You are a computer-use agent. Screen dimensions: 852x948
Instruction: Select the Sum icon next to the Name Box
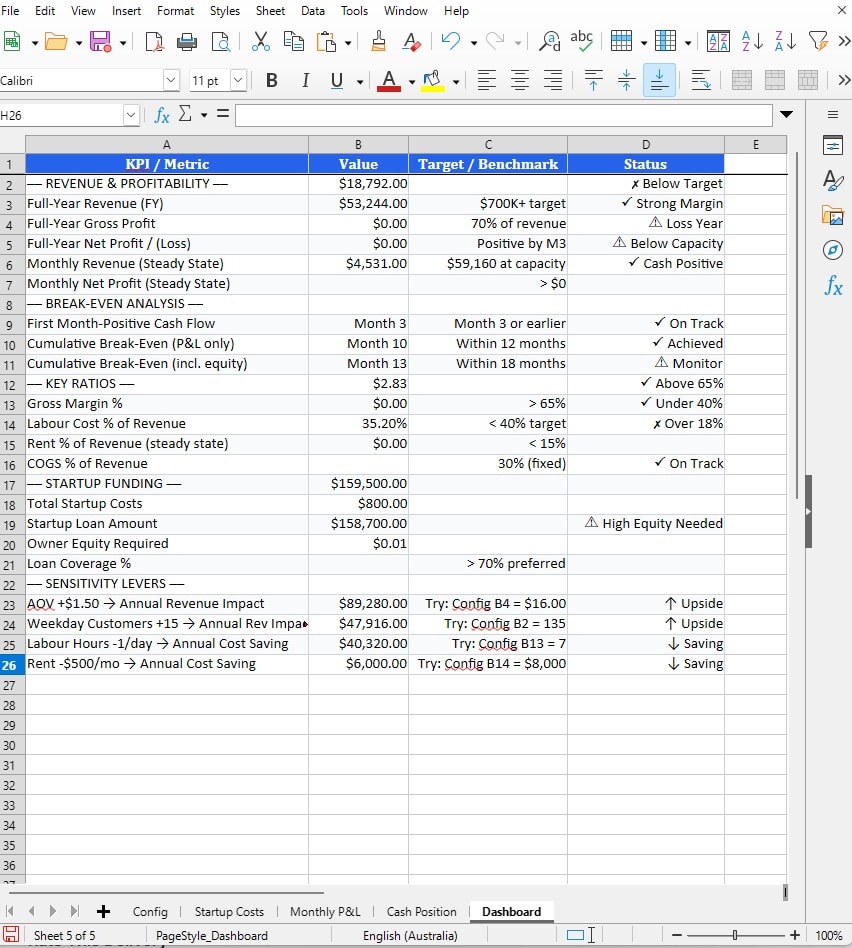(186, 115)
